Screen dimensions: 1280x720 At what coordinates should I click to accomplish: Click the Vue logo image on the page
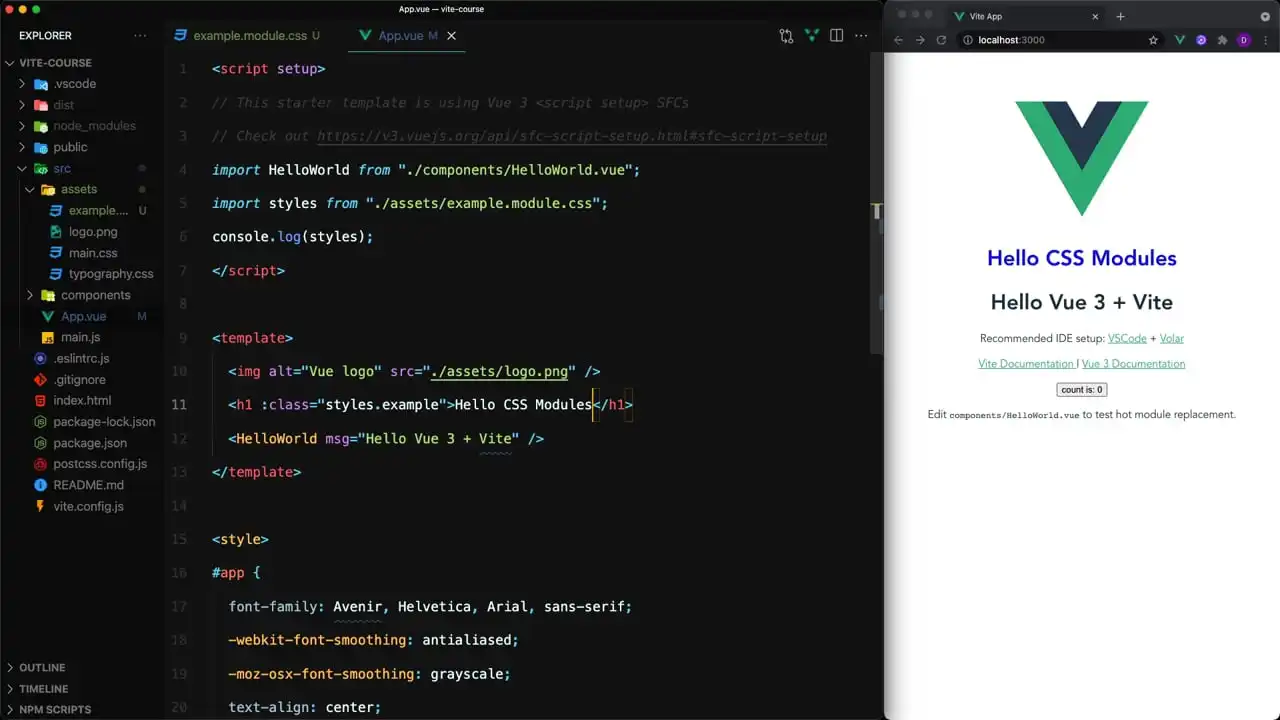pyautogui.click(x=1082, y=158)
